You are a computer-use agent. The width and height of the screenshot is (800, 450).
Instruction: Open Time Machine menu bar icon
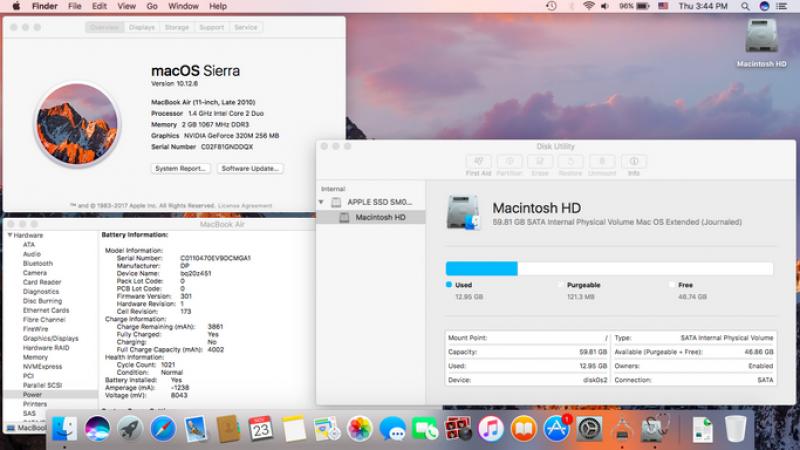551,6
